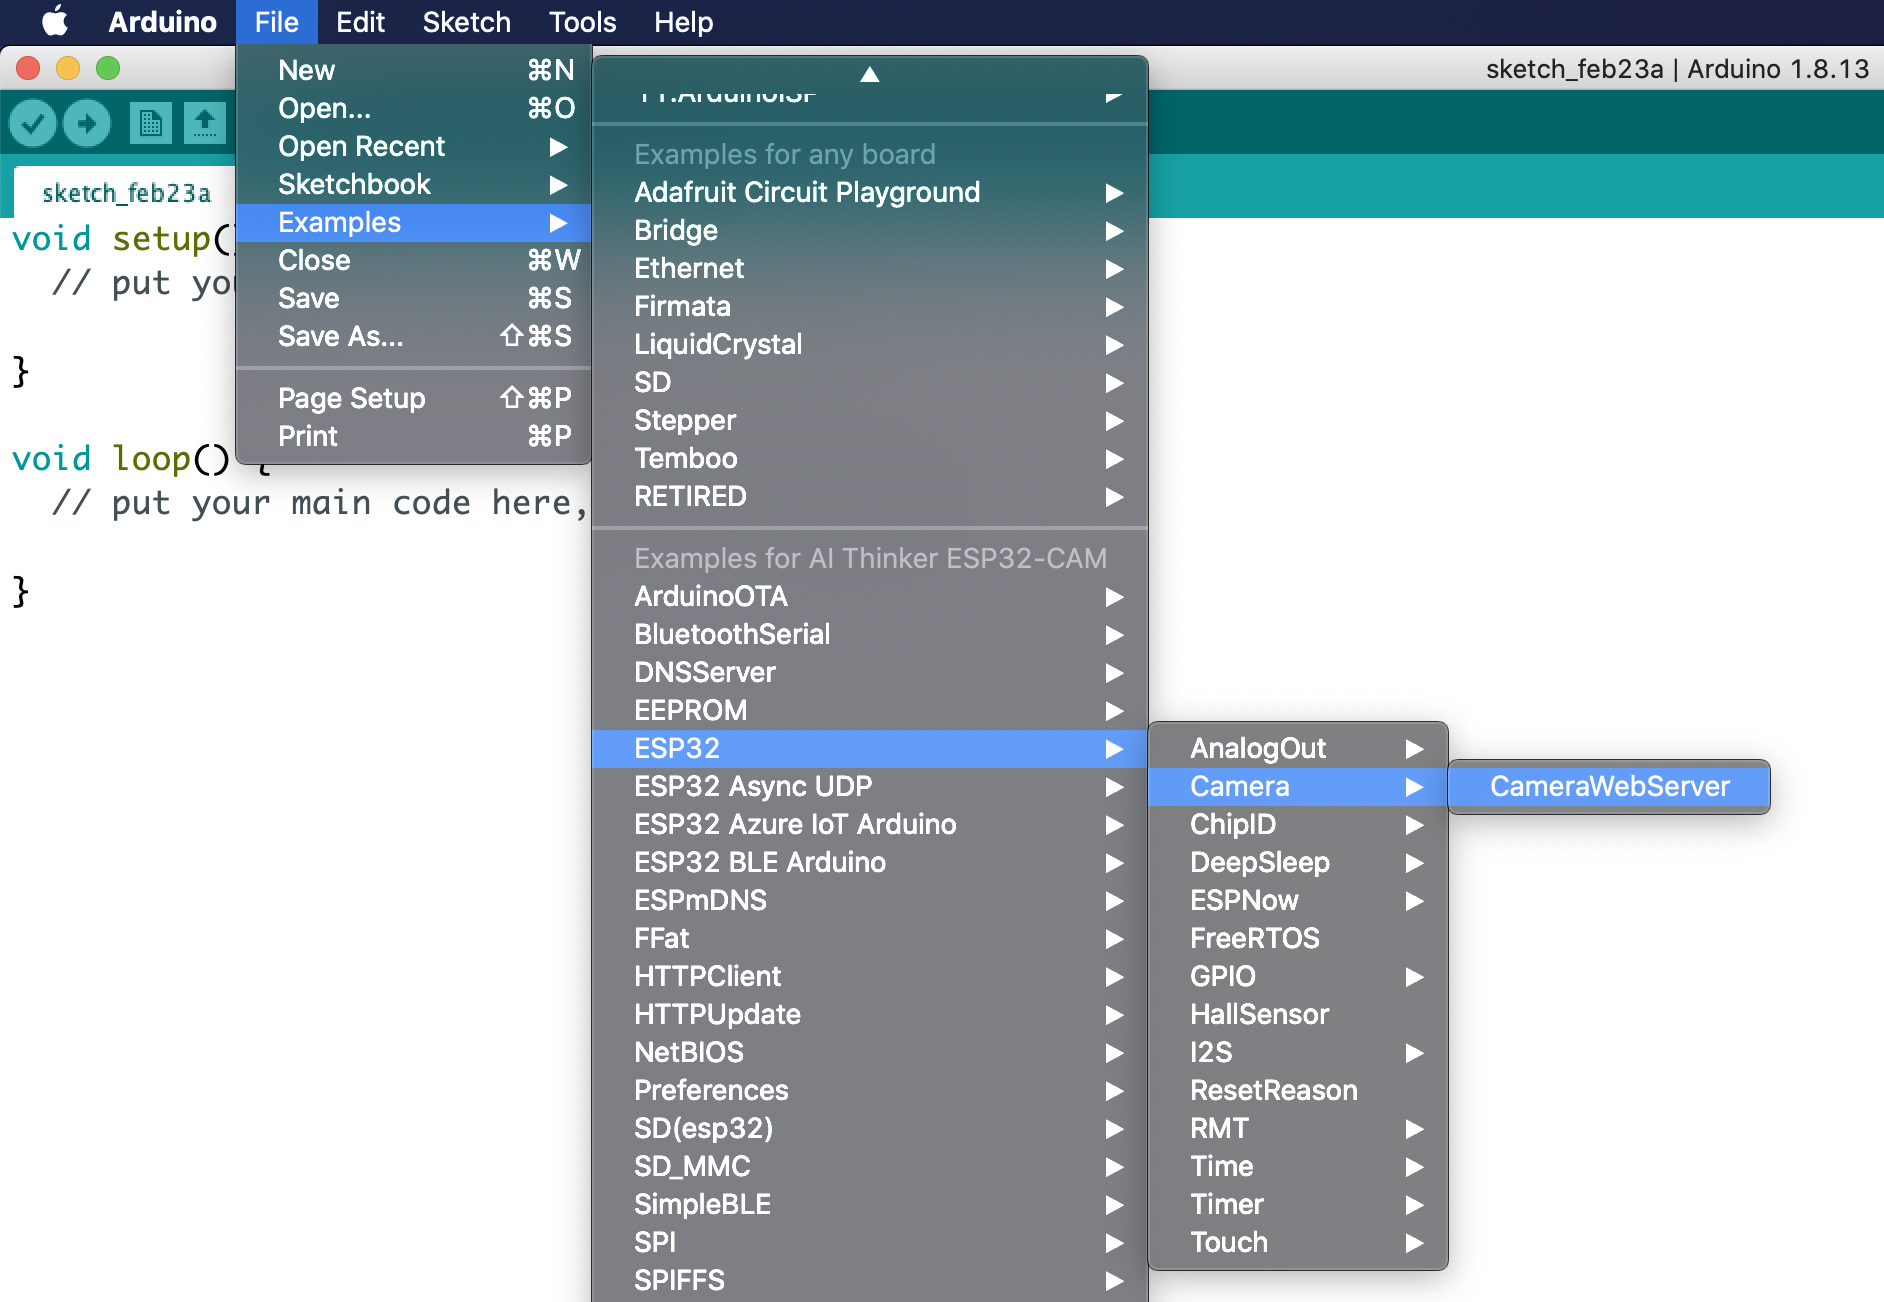The image size is (1884, 1302).
Task: Expand NetBIOS examples submenu
Action: tap(870, 1052)
